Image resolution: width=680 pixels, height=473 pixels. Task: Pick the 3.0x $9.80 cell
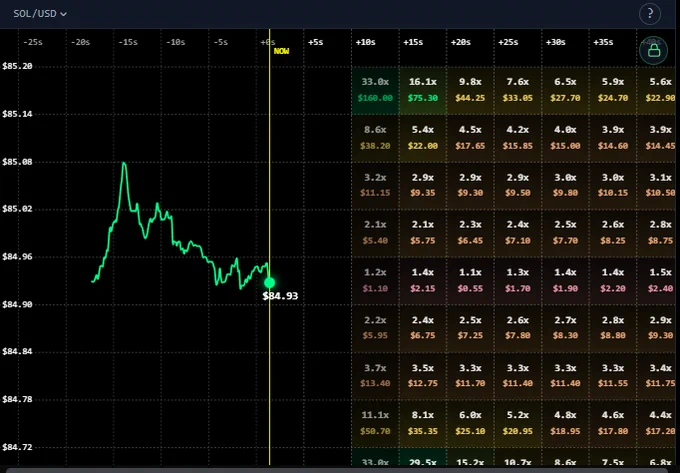(x=565, y=186)
